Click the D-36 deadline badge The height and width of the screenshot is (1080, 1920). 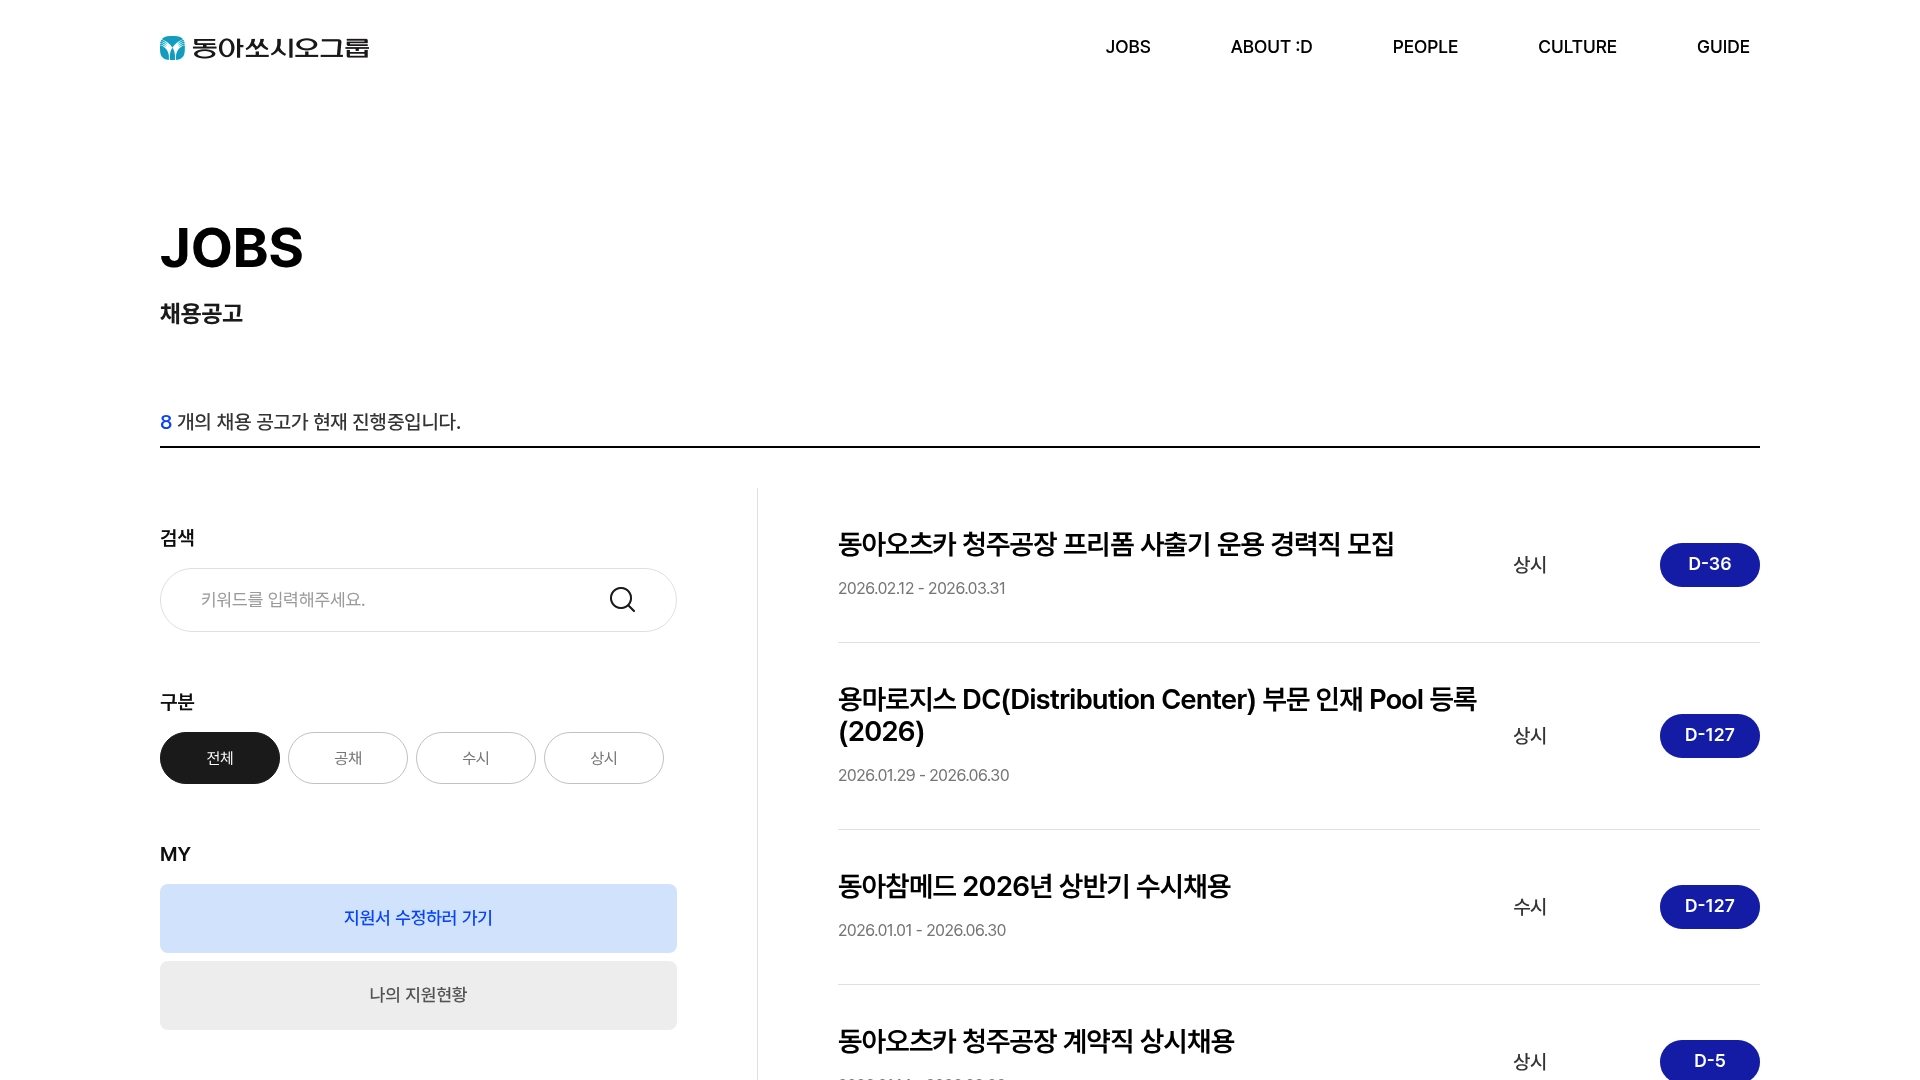point(1709,564)
